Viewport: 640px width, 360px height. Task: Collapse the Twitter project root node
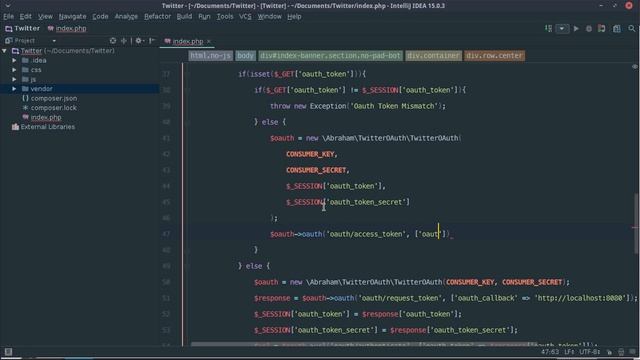tap(4, 51)
